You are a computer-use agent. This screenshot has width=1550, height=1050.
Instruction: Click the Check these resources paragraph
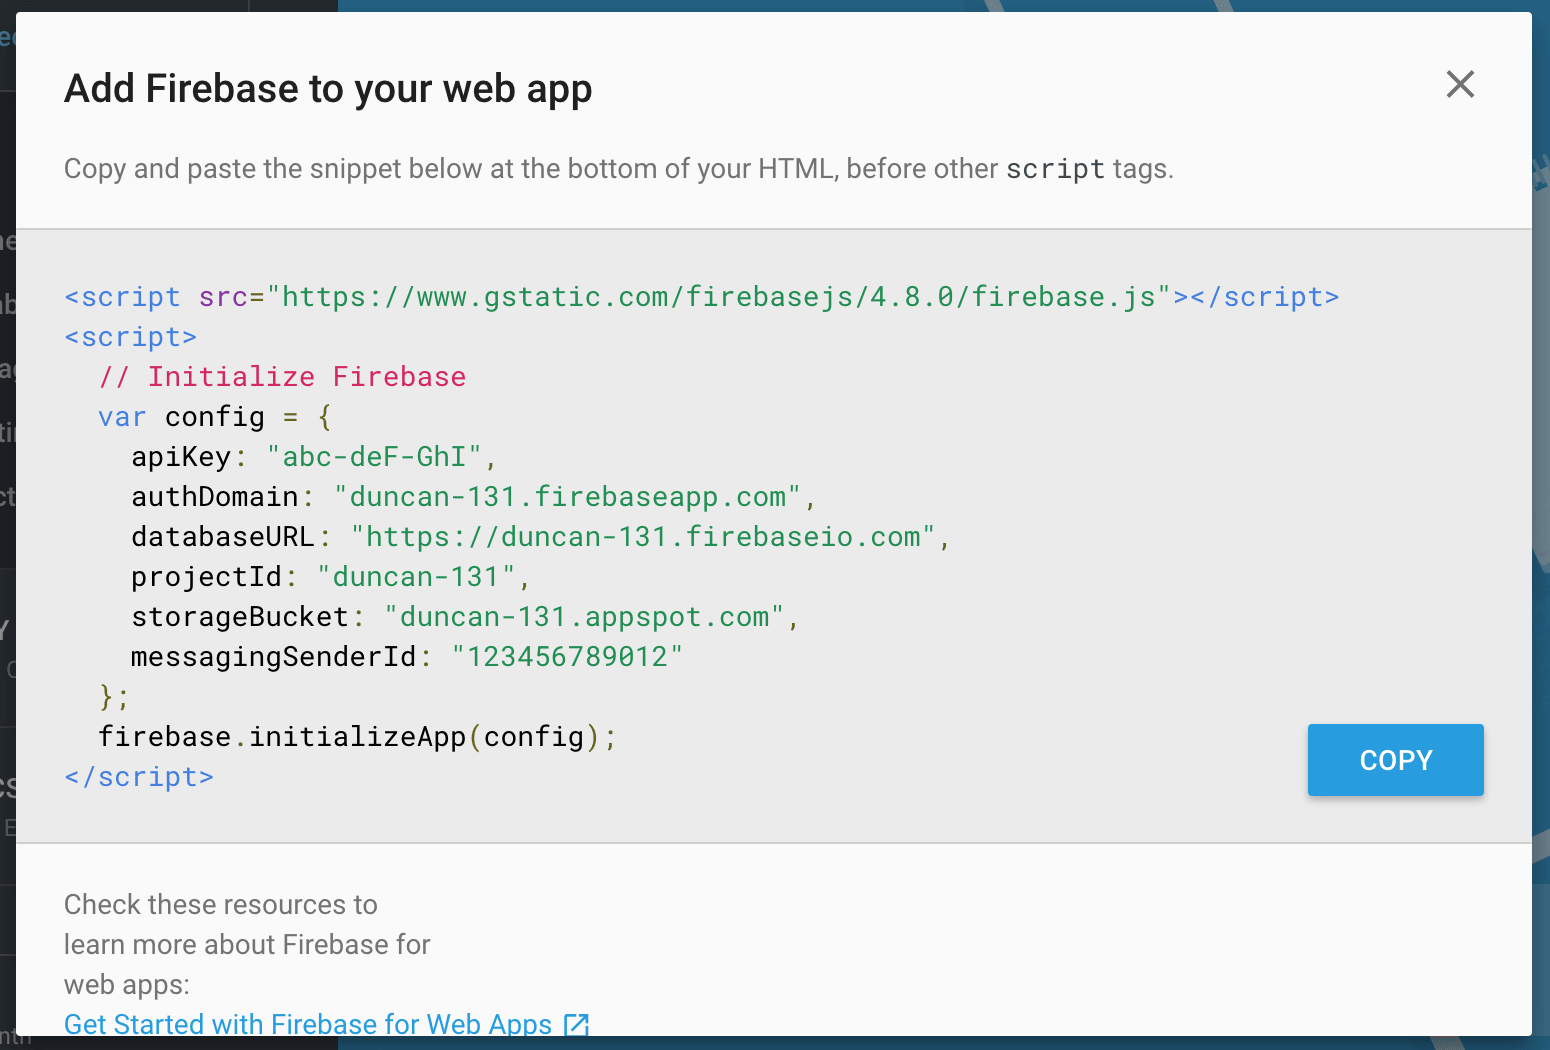click(247, 944)
